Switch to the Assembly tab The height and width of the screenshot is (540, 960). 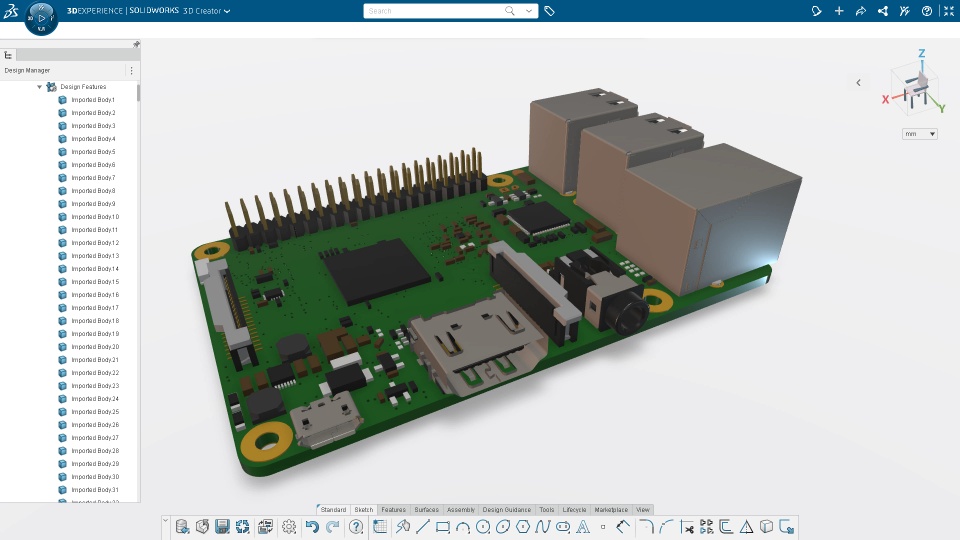coord(460,509)
